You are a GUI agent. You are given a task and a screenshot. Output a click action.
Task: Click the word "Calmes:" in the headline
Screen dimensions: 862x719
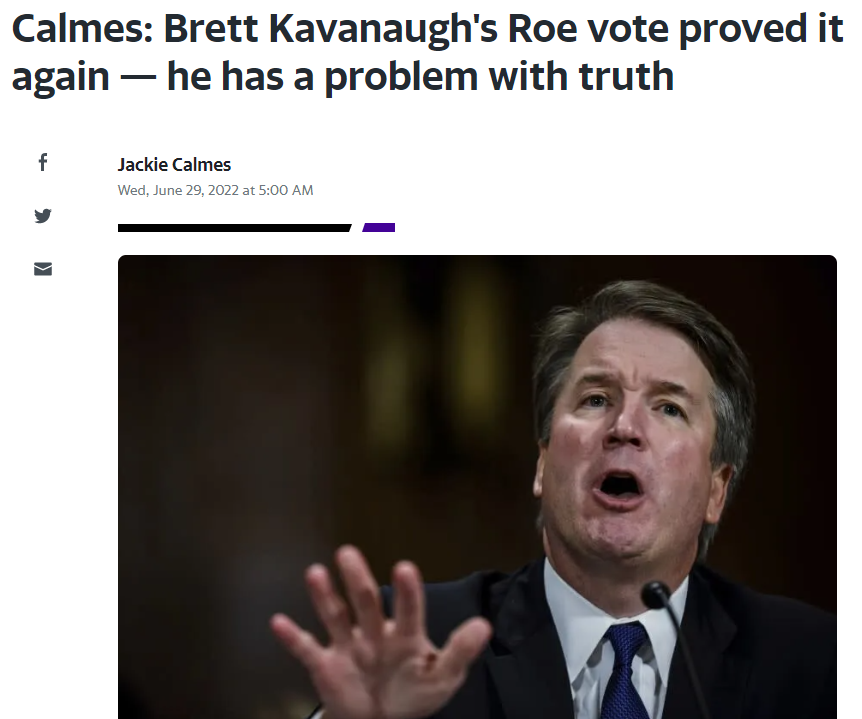coord(81,31)
